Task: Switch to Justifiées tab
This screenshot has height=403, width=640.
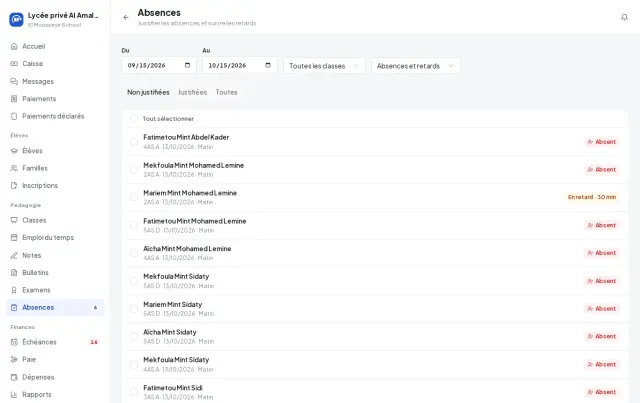Action: coord(192,92)
